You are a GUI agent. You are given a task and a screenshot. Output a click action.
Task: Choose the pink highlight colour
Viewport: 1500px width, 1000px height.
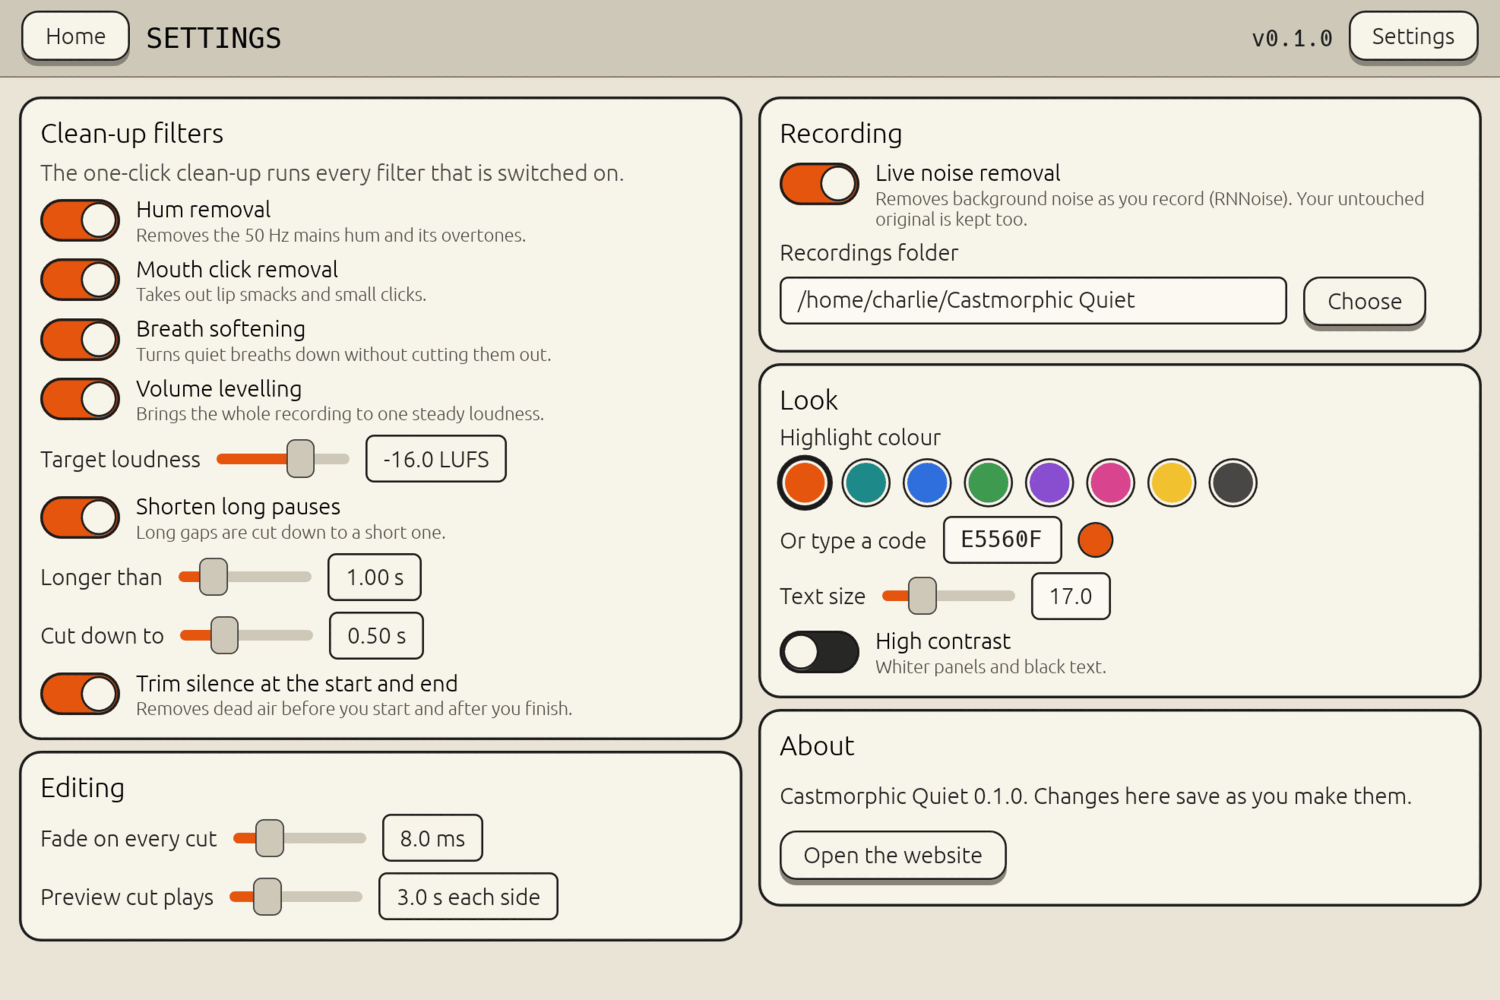point(1110,483)
